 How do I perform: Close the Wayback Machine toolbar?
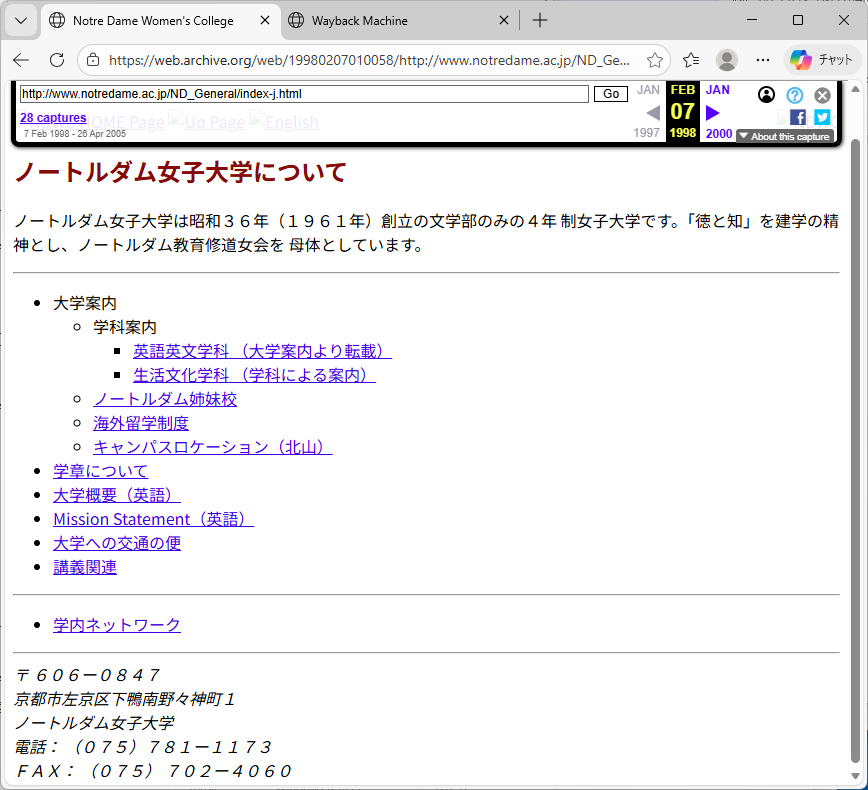pos(822,95)
